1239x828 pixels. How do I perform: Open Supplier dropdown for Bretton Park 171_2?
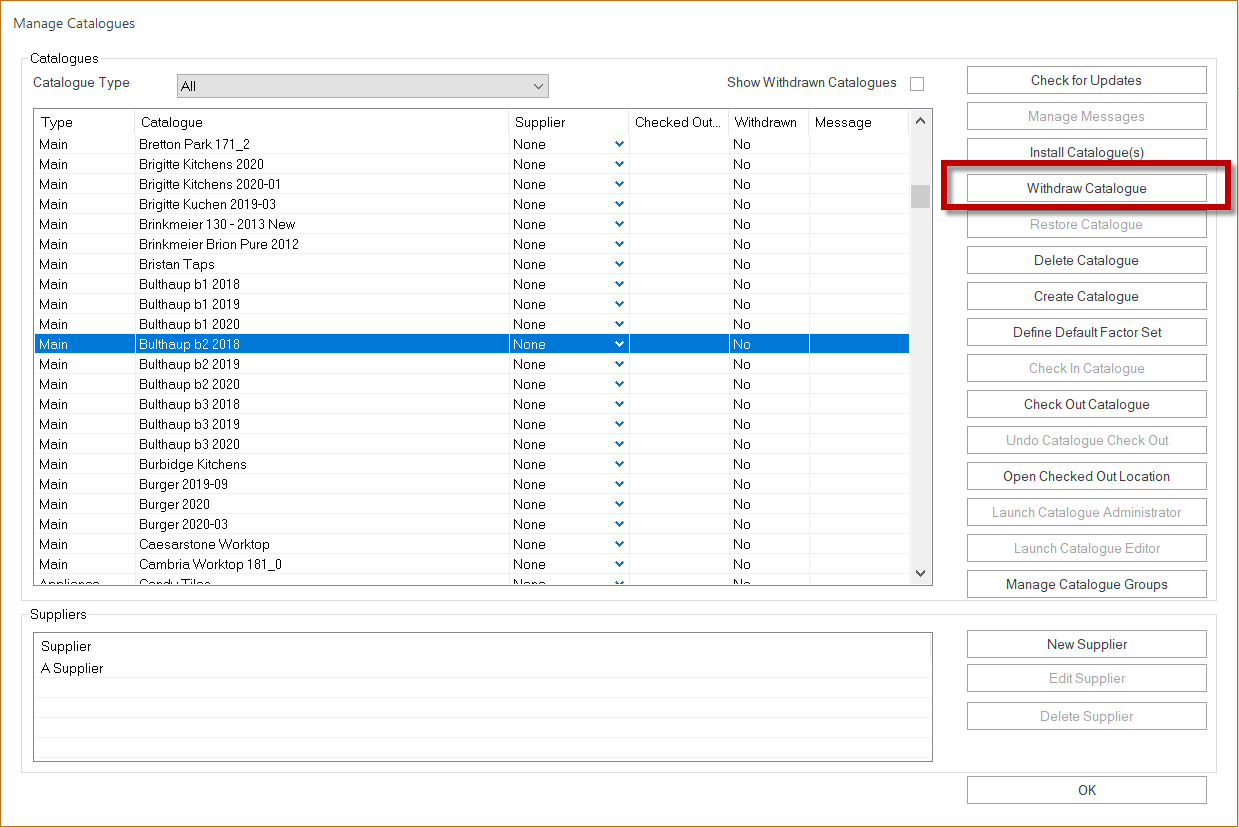click(x=620, y=144)
